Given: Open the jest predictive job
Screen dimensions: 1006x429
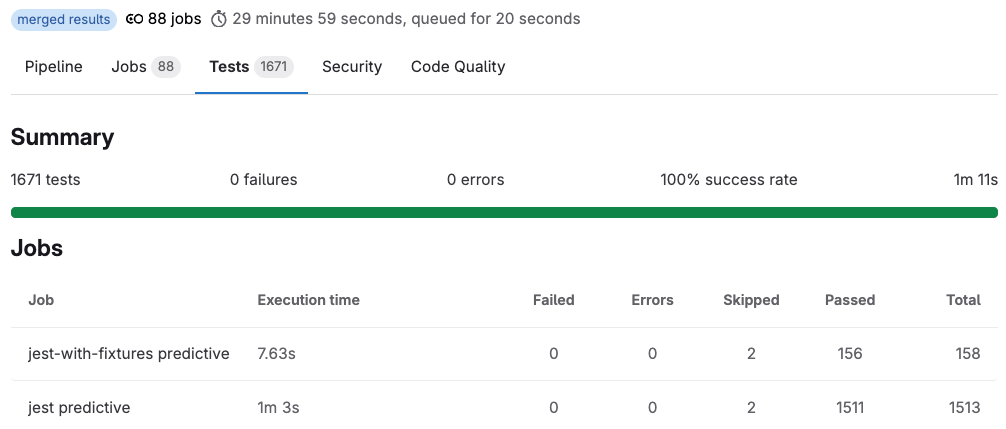Looking at the screenshot, I should [79, 408].
